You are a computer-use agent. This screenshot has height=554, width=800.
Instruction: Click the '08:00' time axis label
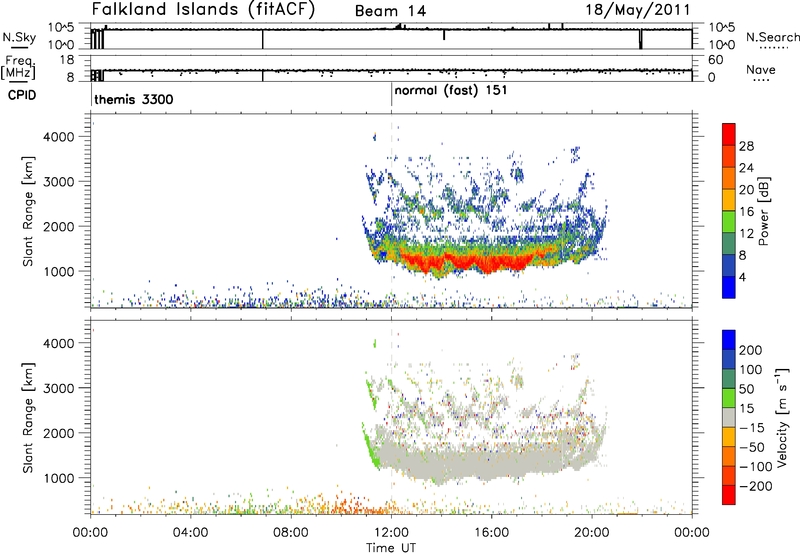291,533
